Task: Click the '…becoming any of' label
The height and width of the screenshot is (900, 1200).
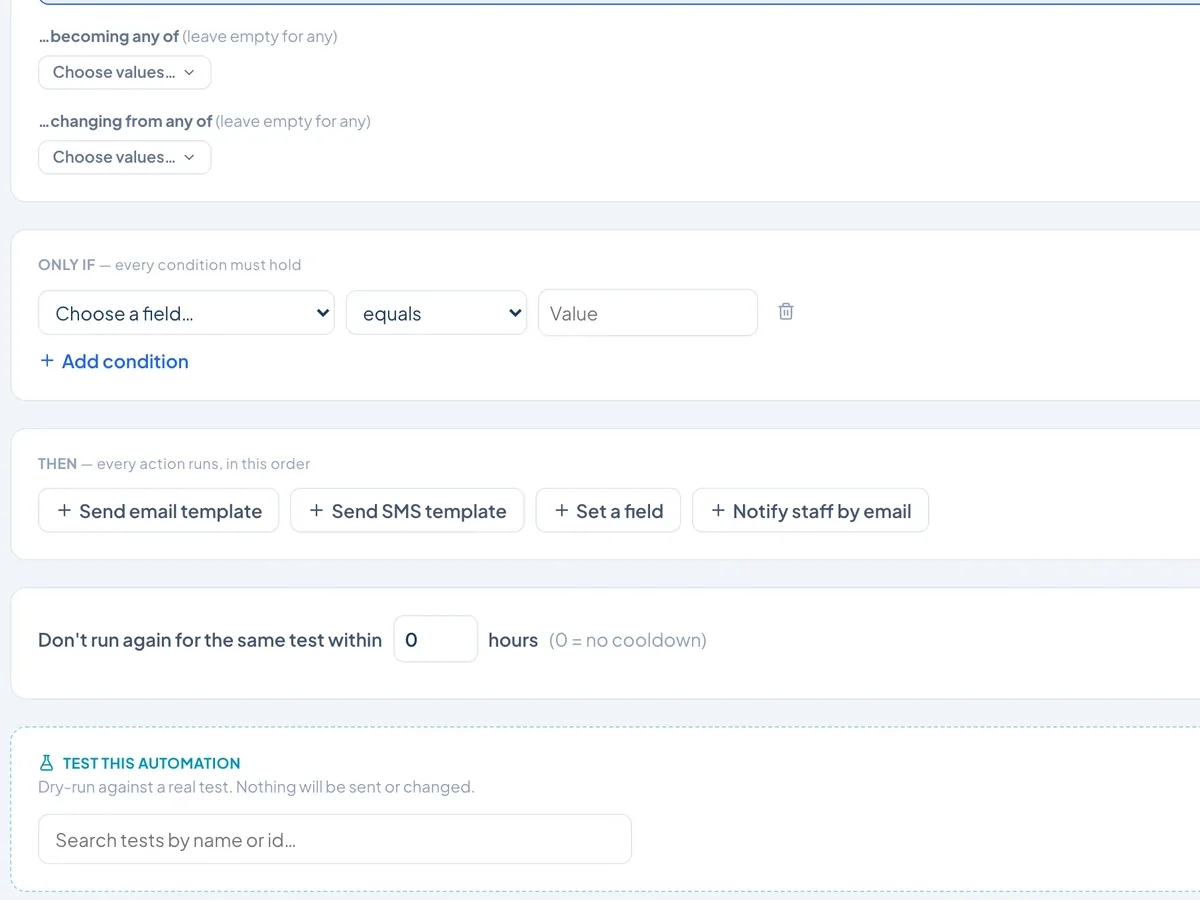Action: (108, 36)
